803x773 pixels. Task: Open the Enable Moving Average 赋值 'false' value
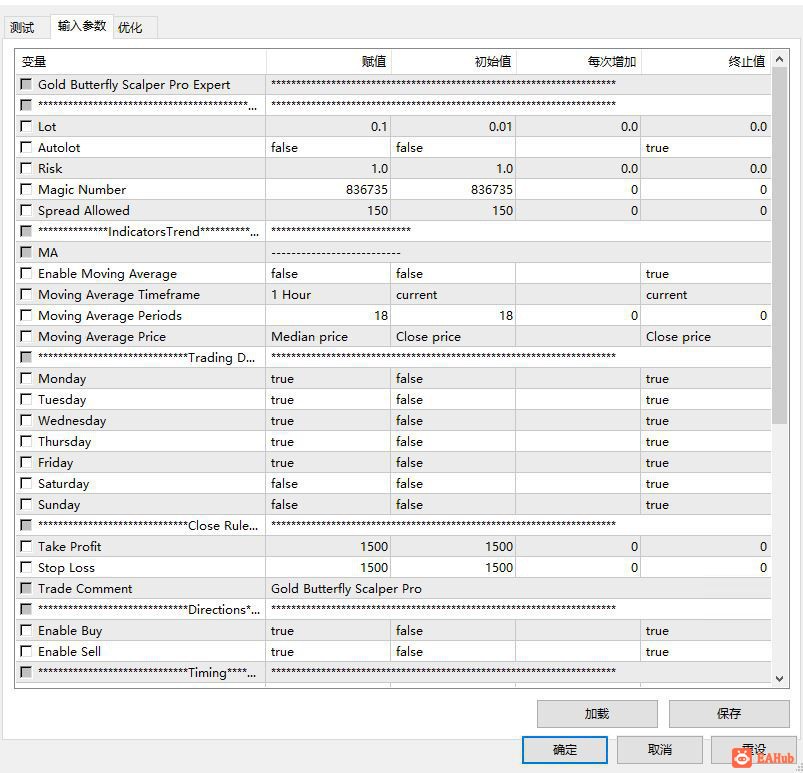point(328,274)
